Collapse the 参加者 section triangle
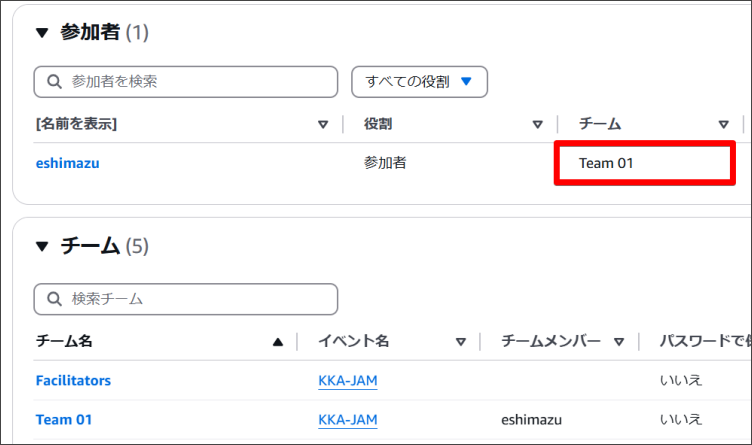The width and height of the screenshot is (752, 445). [x=42, y=33]
